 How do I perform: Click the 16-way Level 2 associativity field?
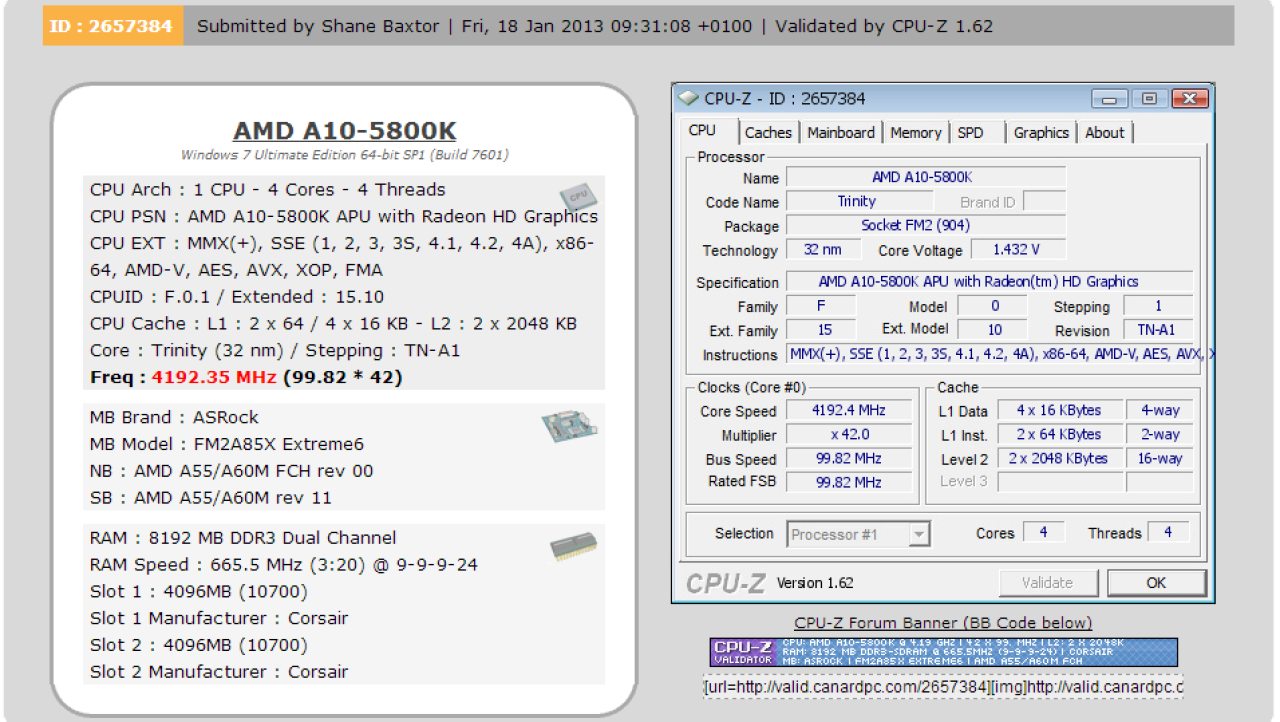coord(1159,458)
